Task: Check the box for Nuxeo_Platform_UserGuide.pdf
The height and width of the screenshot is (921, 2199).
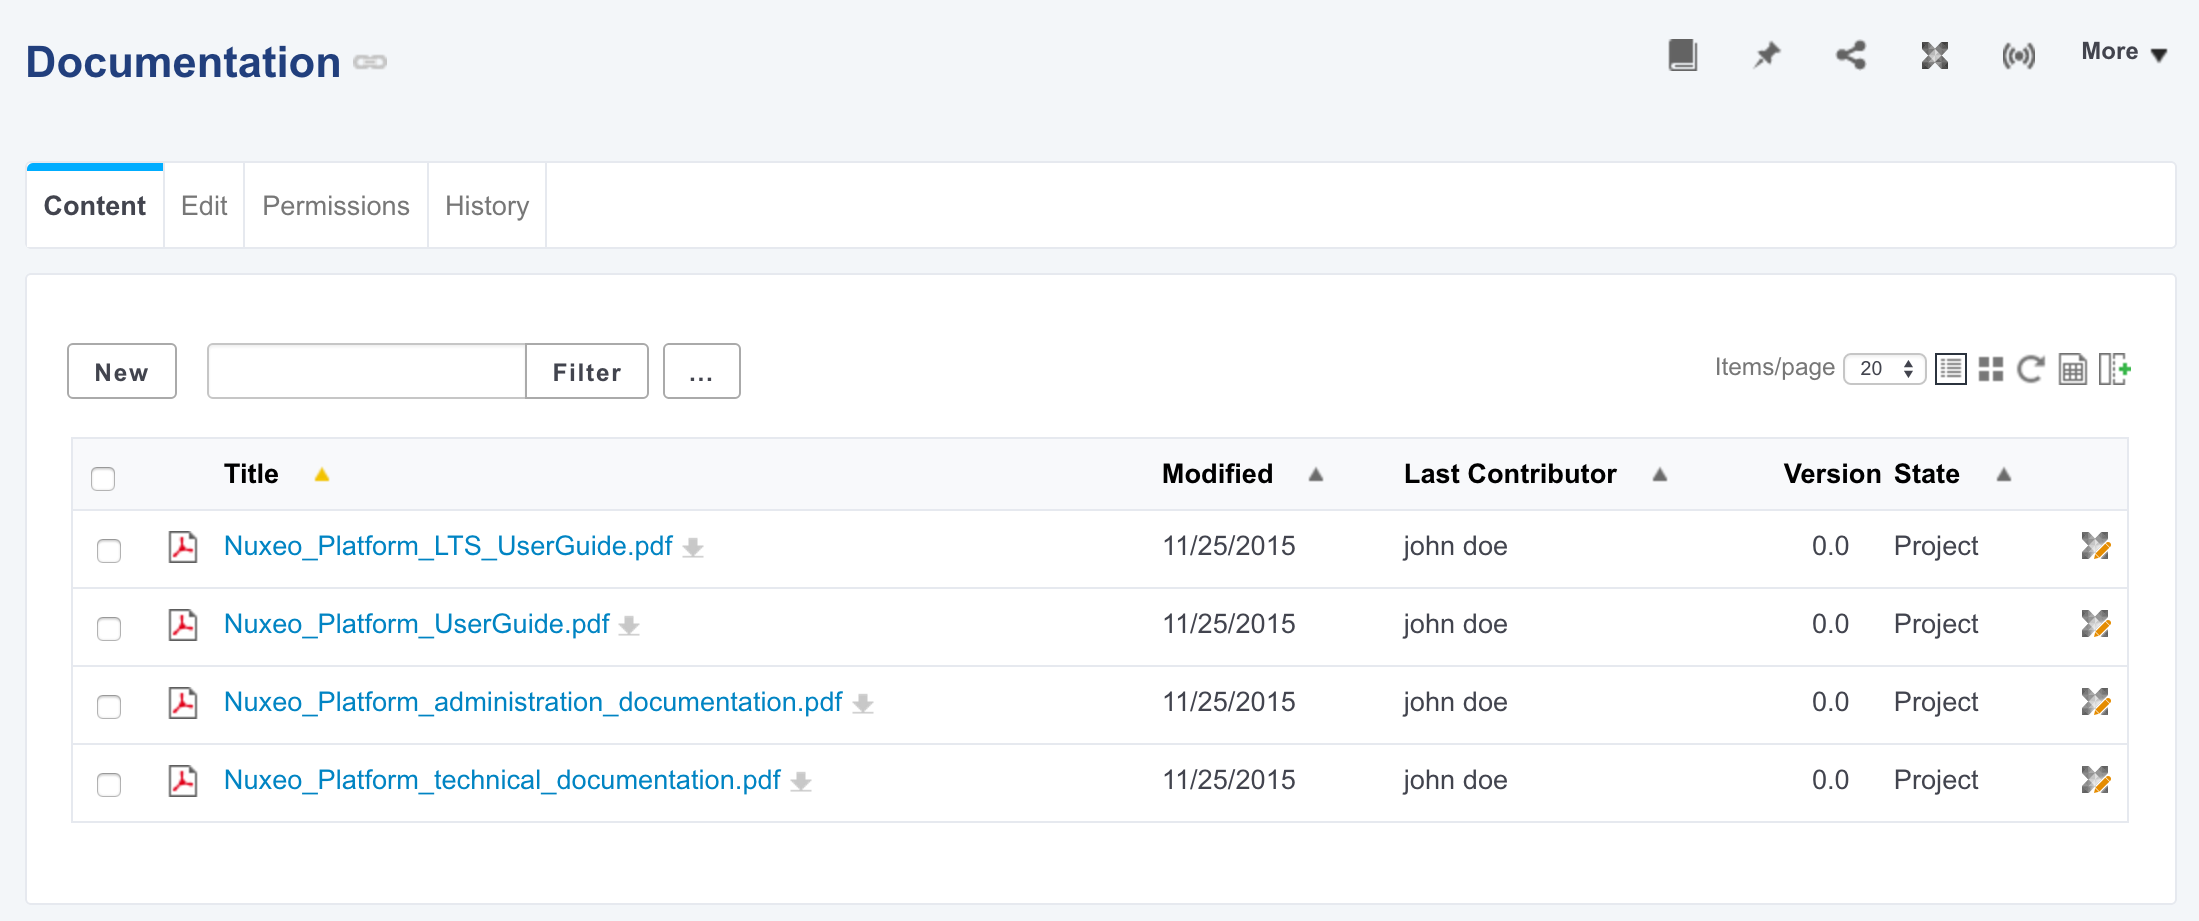Action: pos(109,628)
